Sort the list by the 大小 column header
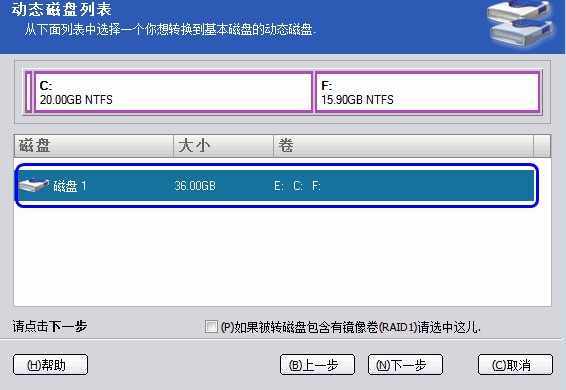 pyautogui.click(x=223, y=146)
